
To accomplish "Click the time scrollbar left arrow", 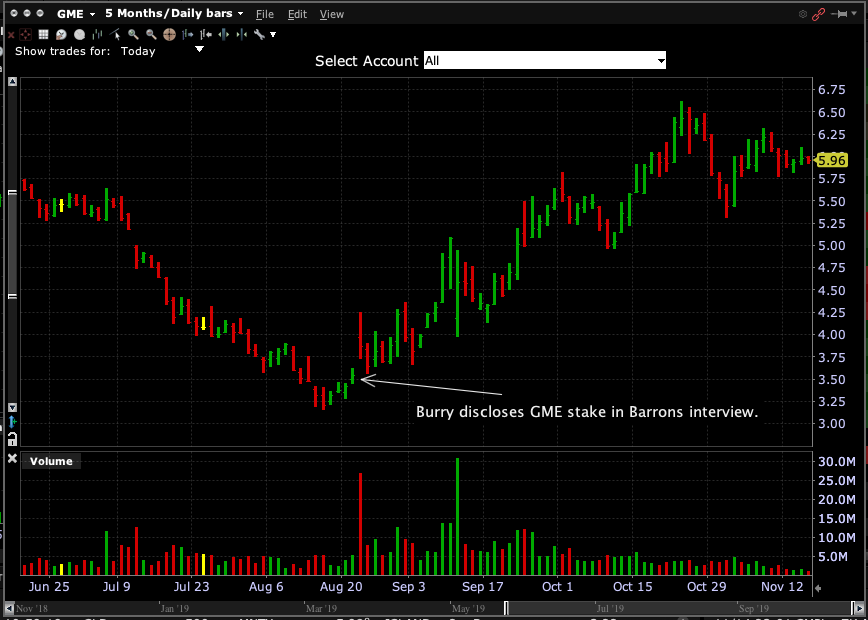I will (8, 608).
